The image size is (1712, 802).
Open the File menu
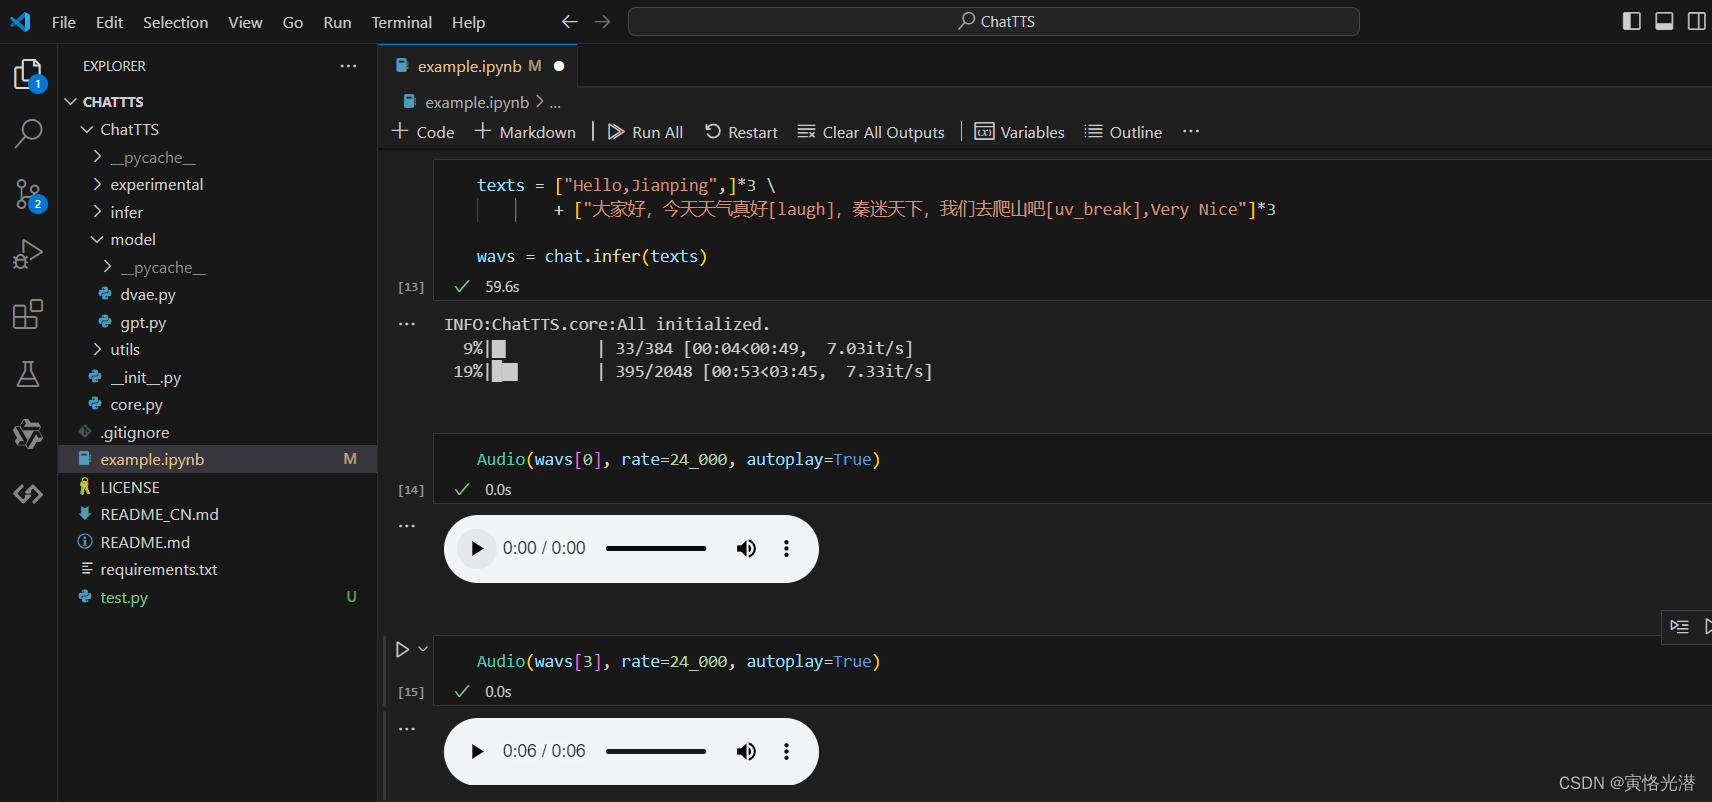tap(64, 22)
